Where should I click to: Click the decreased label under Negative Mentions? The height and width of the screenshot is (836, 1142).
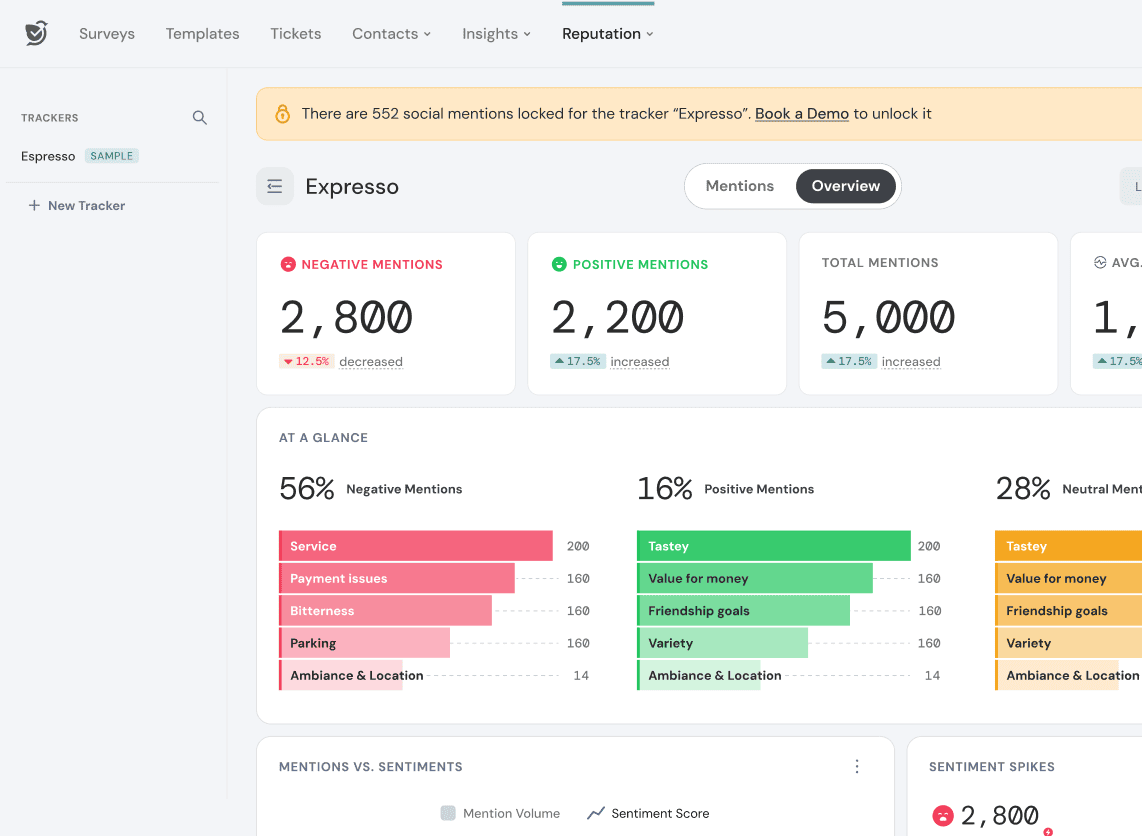tap(371, 361)
